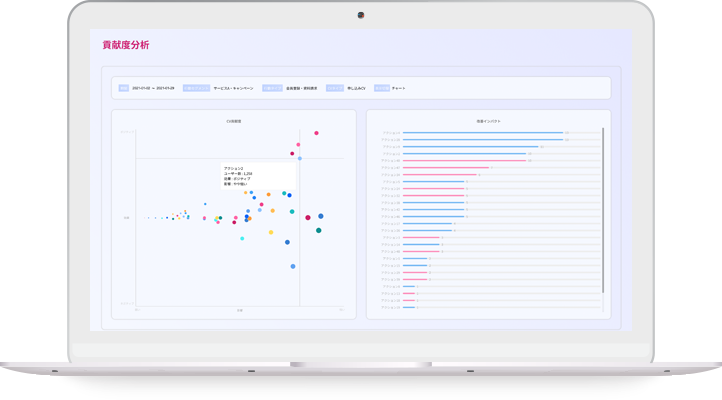Select the チャート display type option
Image resolution: width=722 pixels, height=400 pixels.
pos(399,88)
